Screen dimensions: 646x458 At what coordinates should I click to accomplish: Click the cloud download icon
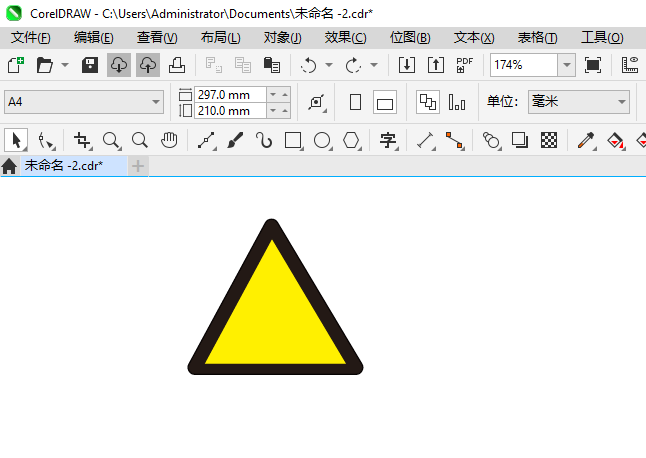pyautogui.click(x=119, y=65)
